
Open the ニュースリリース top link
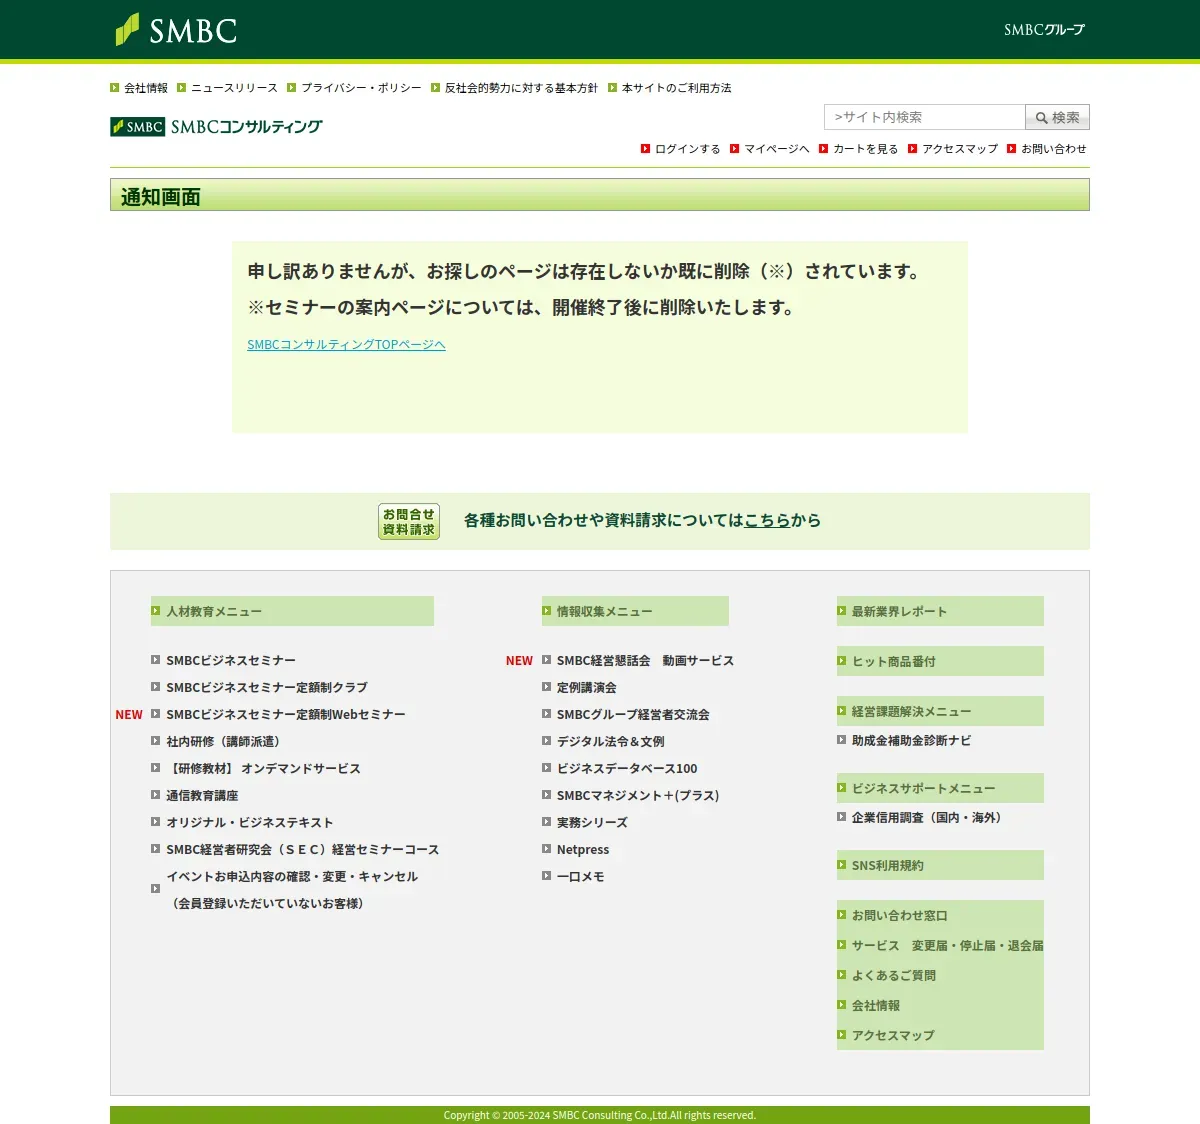point(234,88)
